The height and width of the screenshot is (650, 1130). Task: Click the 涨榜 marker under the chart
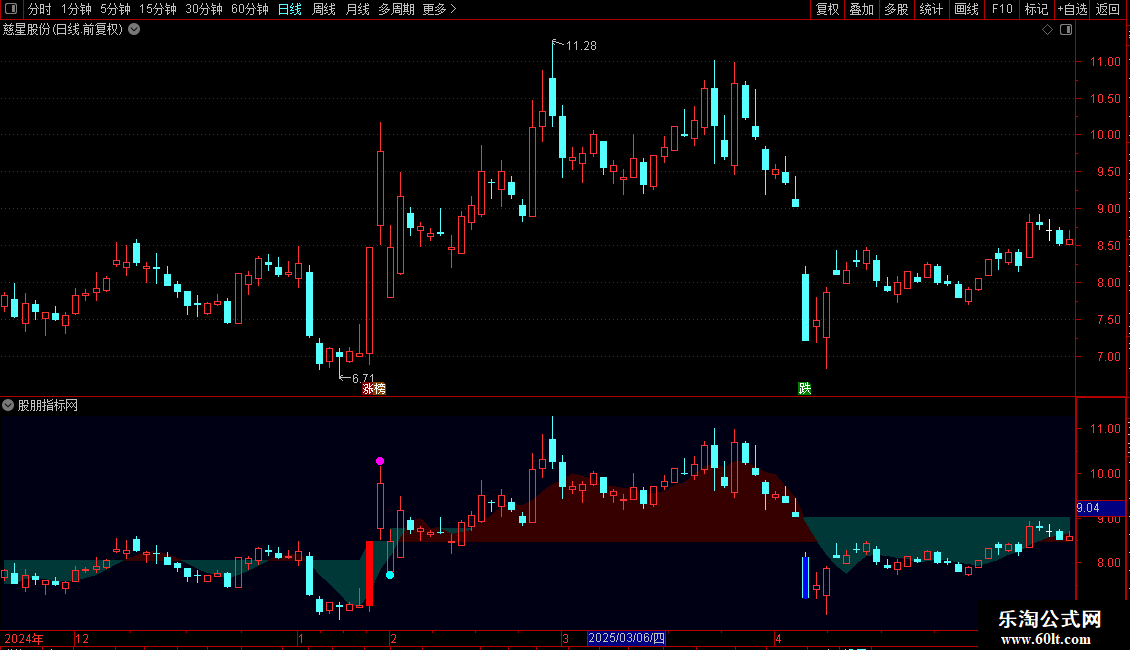pyautogui.click(x=374, y=388)
